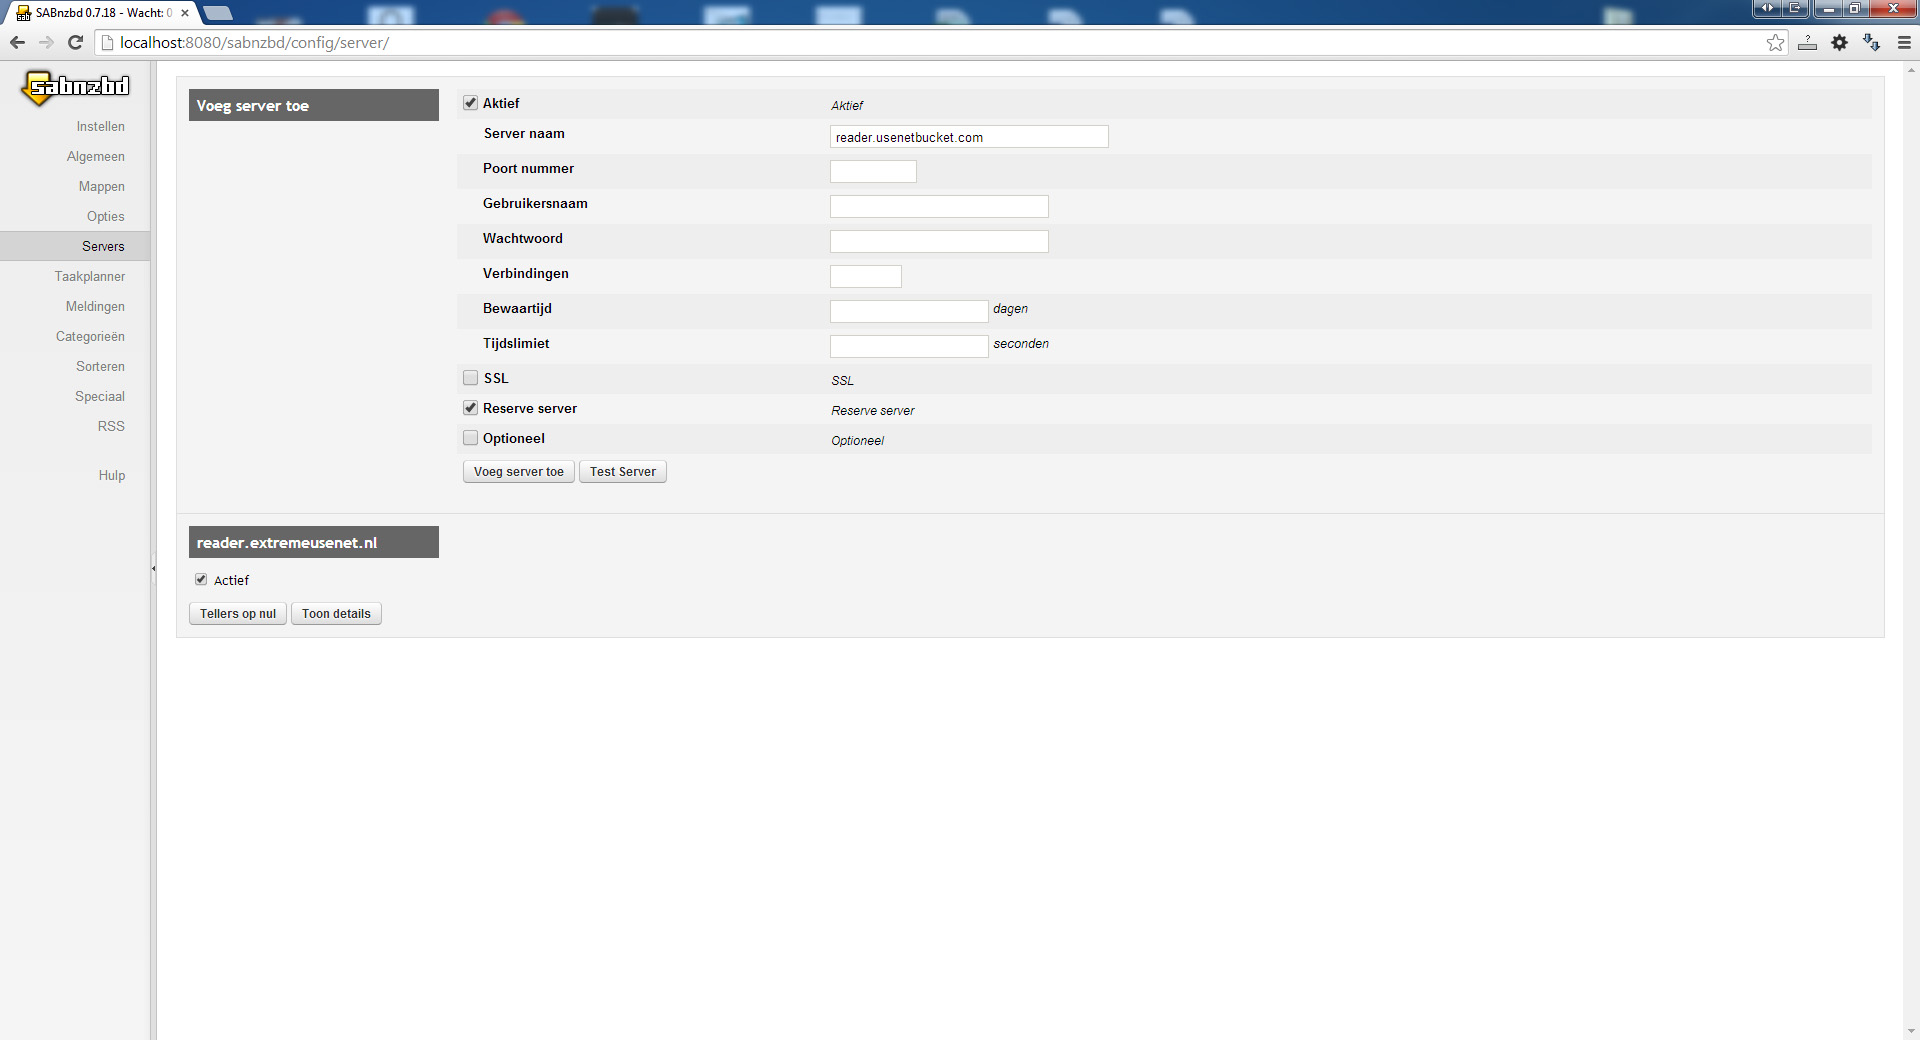Check the Optioneel checkbox
Screen dimensions: 1920x1040
tap(470, 438)
